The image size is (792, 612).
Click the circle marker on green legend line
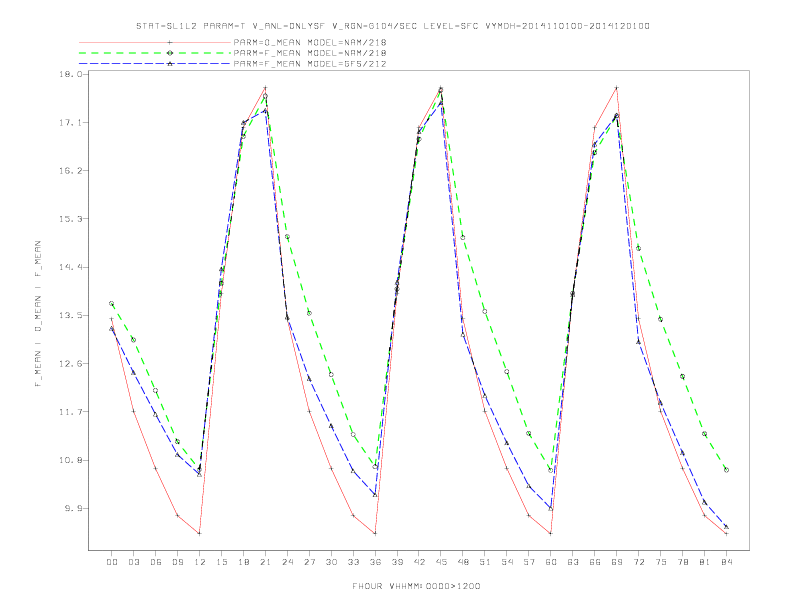[170, 53]
